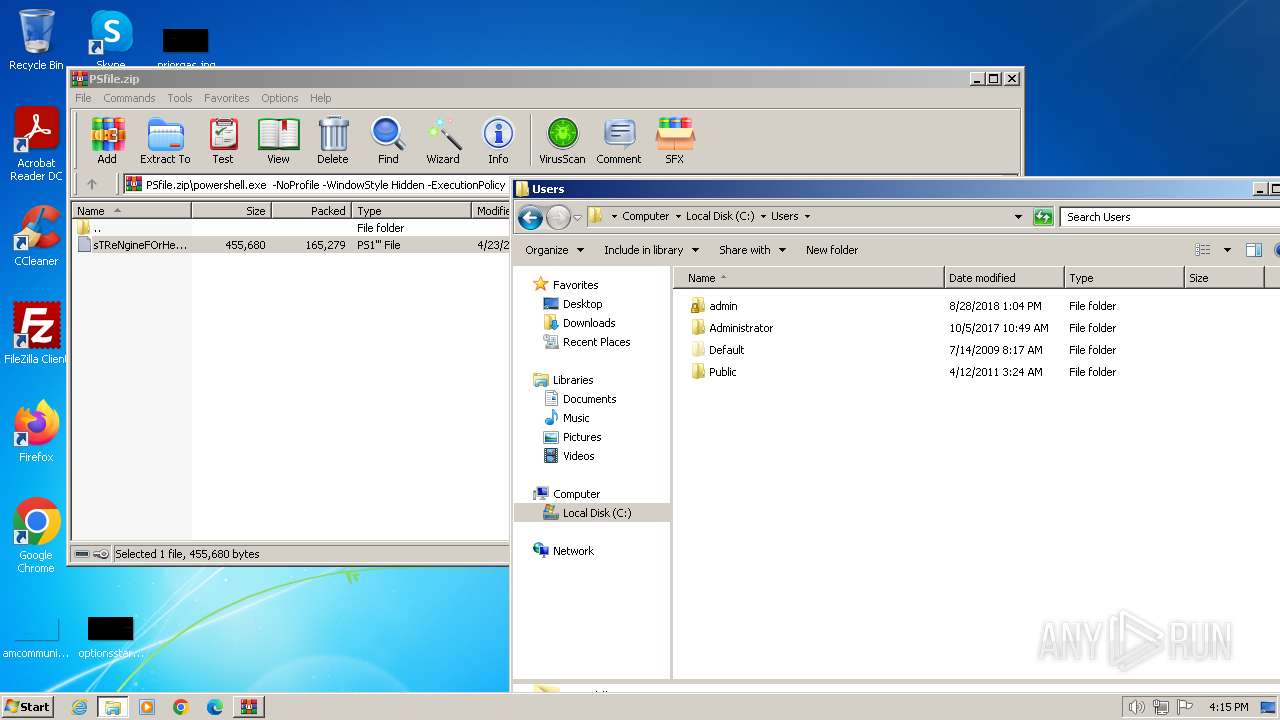Launch the Wizard wand tool

443,140
